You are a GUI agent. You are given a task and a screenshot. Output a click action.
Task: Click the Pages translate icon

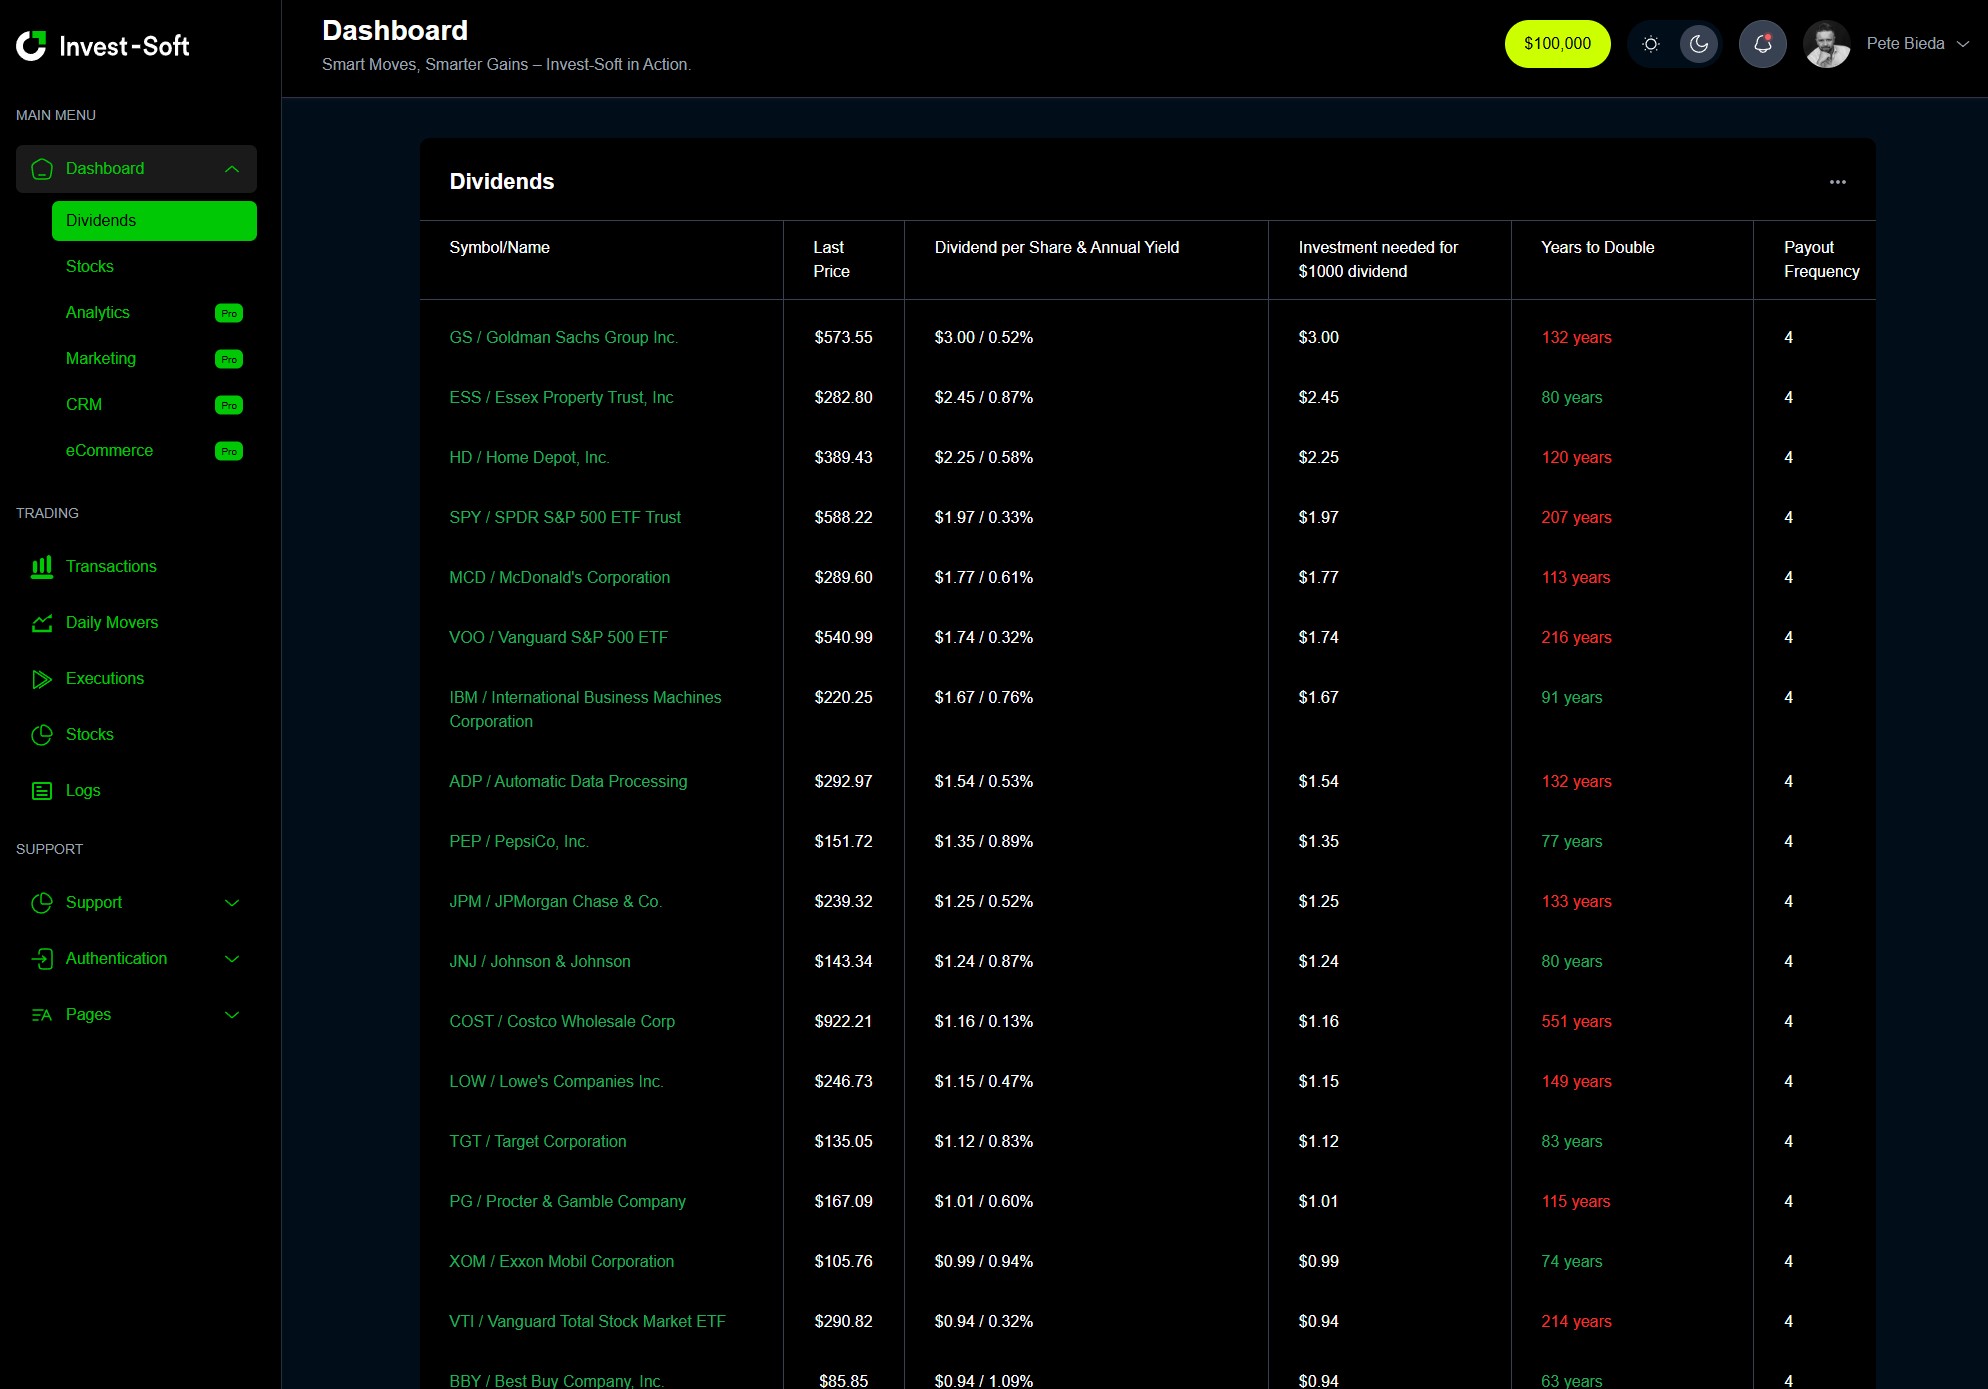pyautogui.click(x=42, y=1015)
